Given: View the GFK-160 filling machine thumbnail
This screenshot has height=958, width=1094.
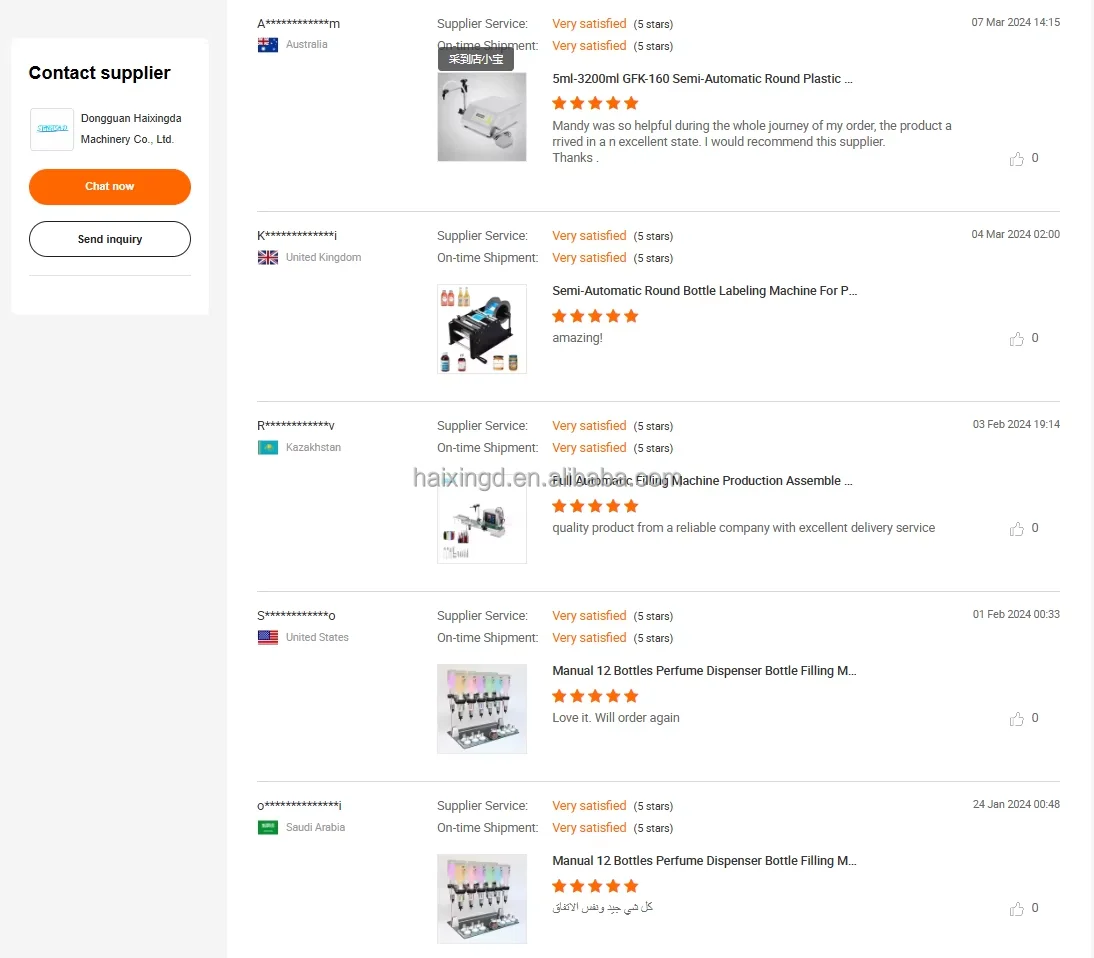Looking at the screenshot, I should pyautogui.click(x=482, y=117).
